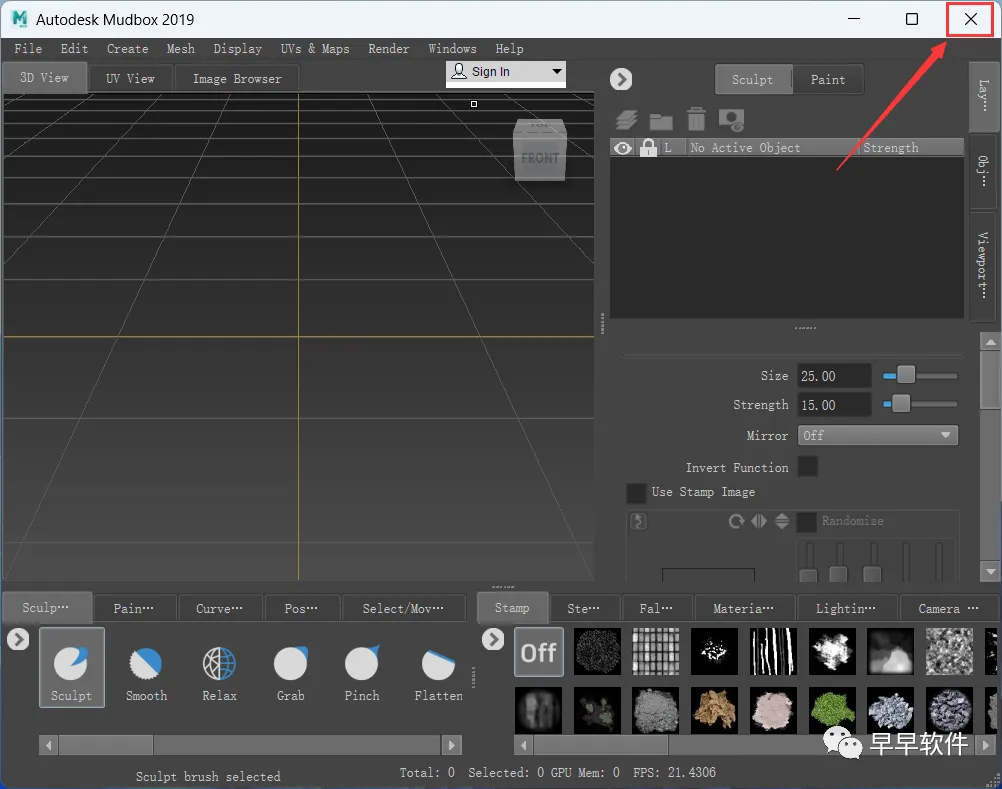Open the Falloff tray tab
This screenshot has height=789, width=1002.
coord(656,609)
